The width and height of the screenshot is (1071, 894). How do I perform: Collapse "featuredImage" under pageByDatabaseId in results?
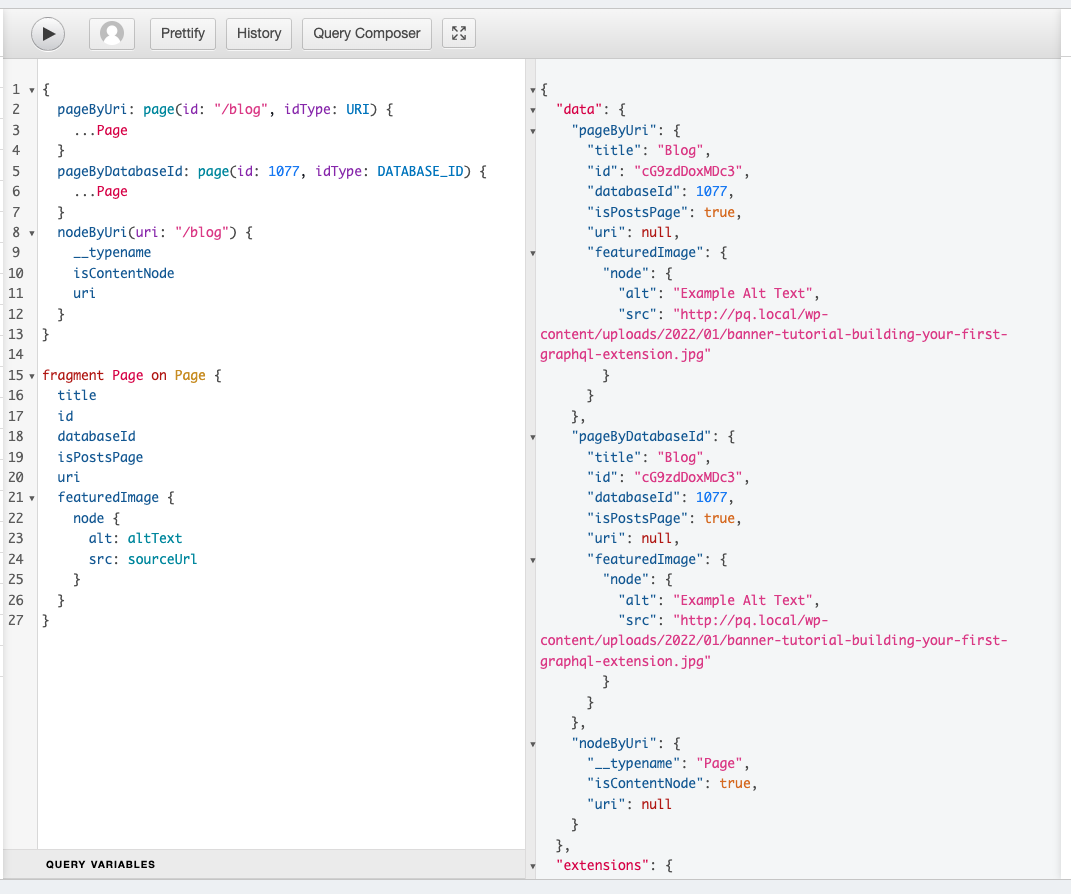click(x=533, y=560)
